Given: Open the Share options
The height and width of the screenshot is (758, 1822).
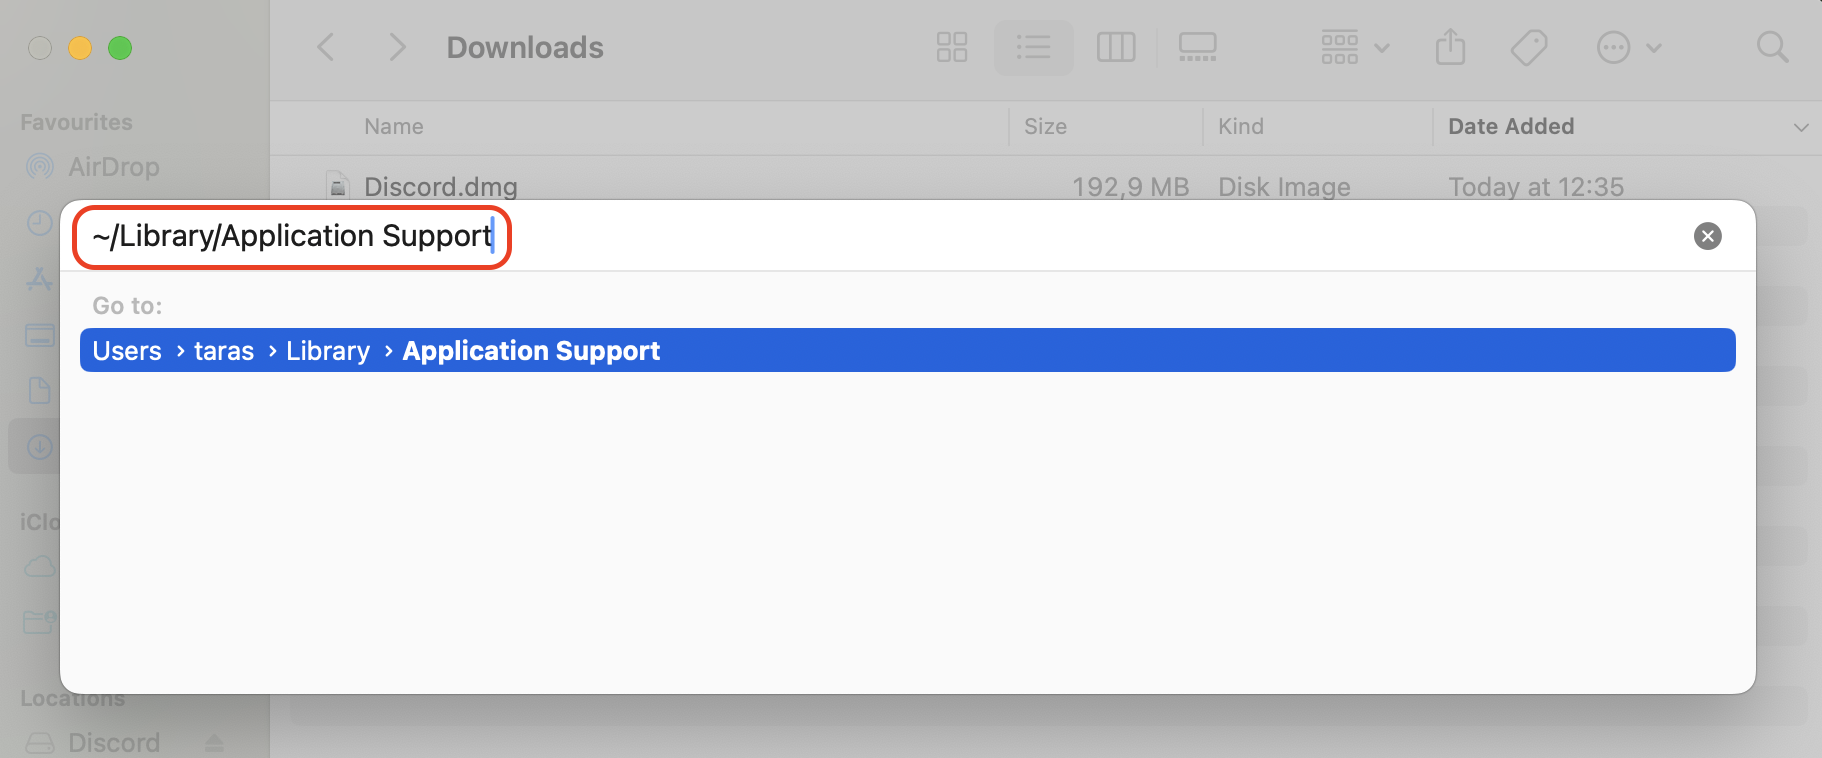Looking at the screenshot, I should (x=1451, y=47).
